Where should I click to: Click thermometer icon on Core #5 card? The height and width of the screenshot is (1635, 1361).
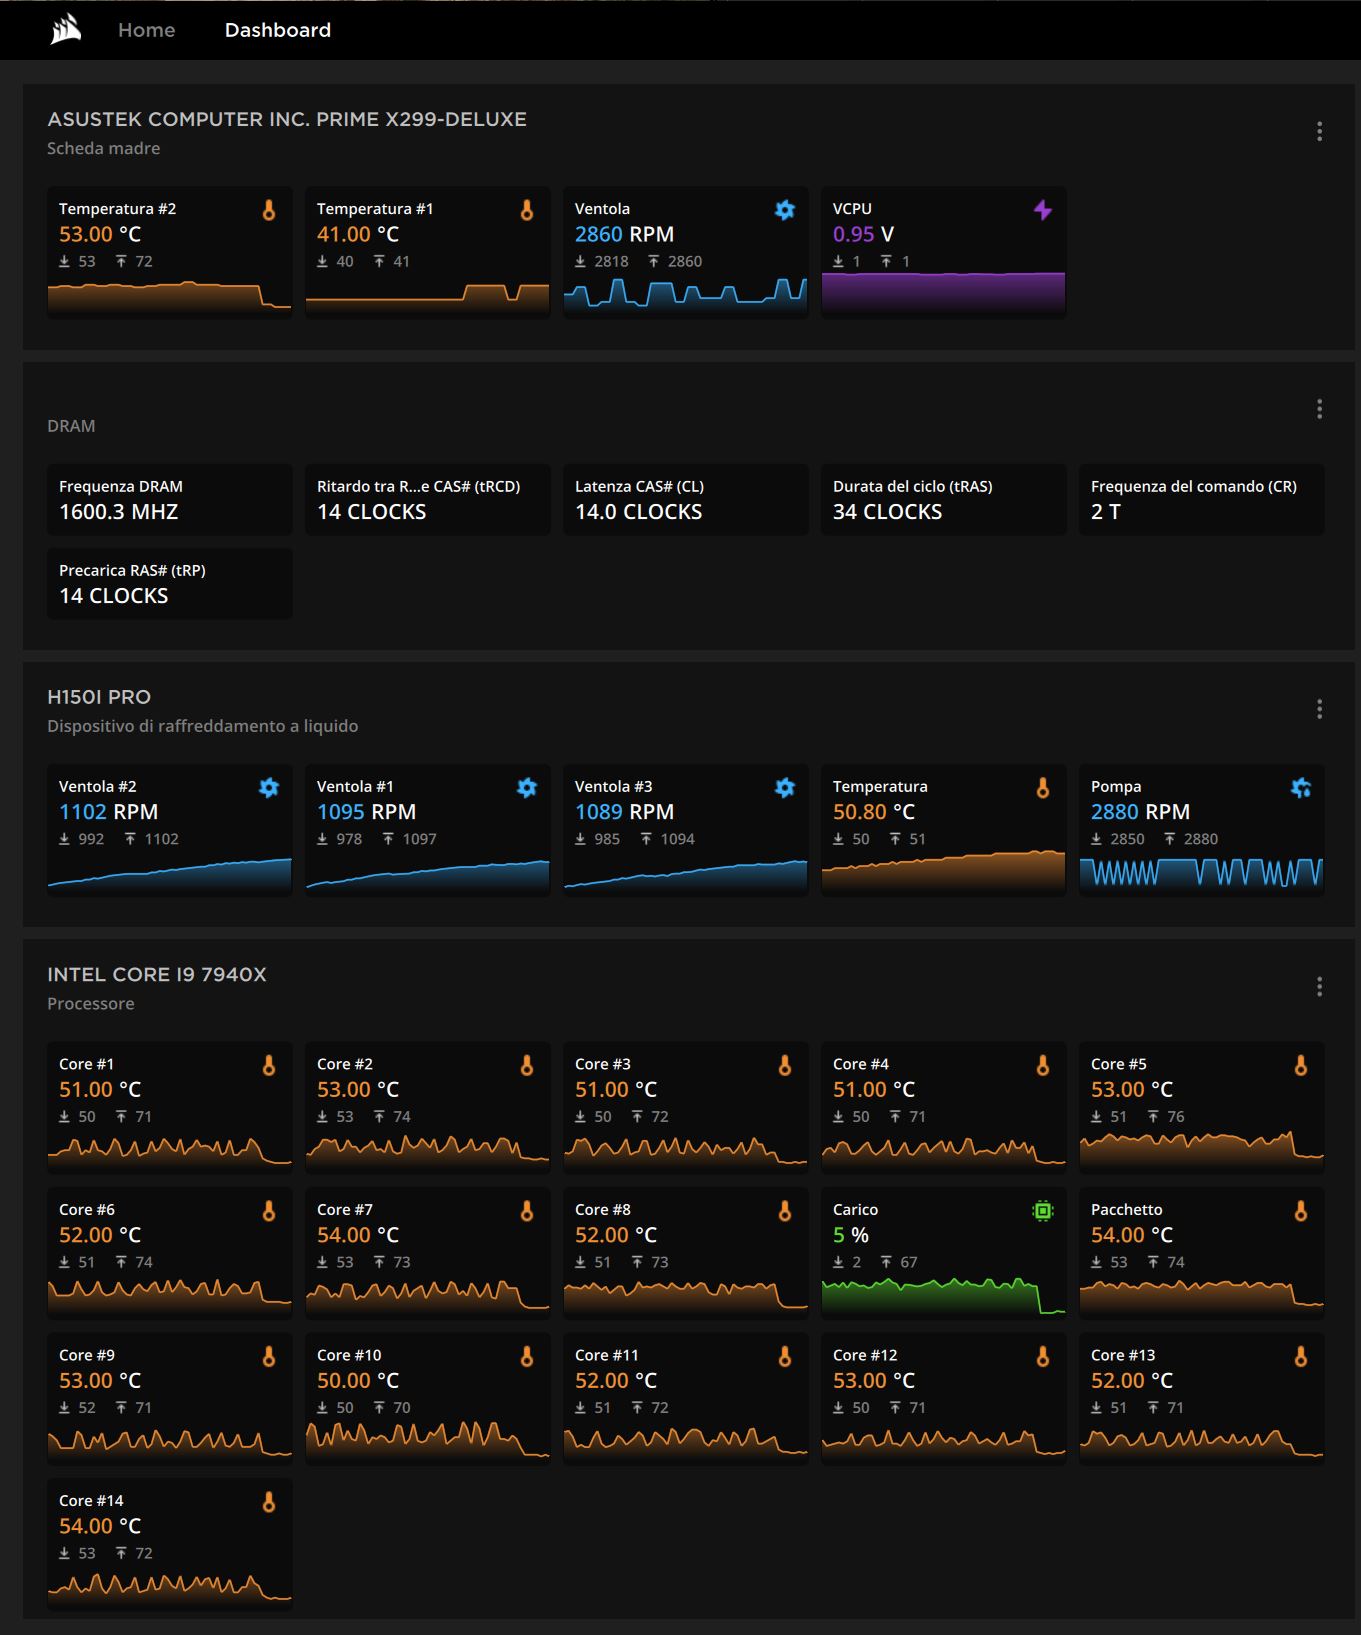(x=1300, y=1066)
